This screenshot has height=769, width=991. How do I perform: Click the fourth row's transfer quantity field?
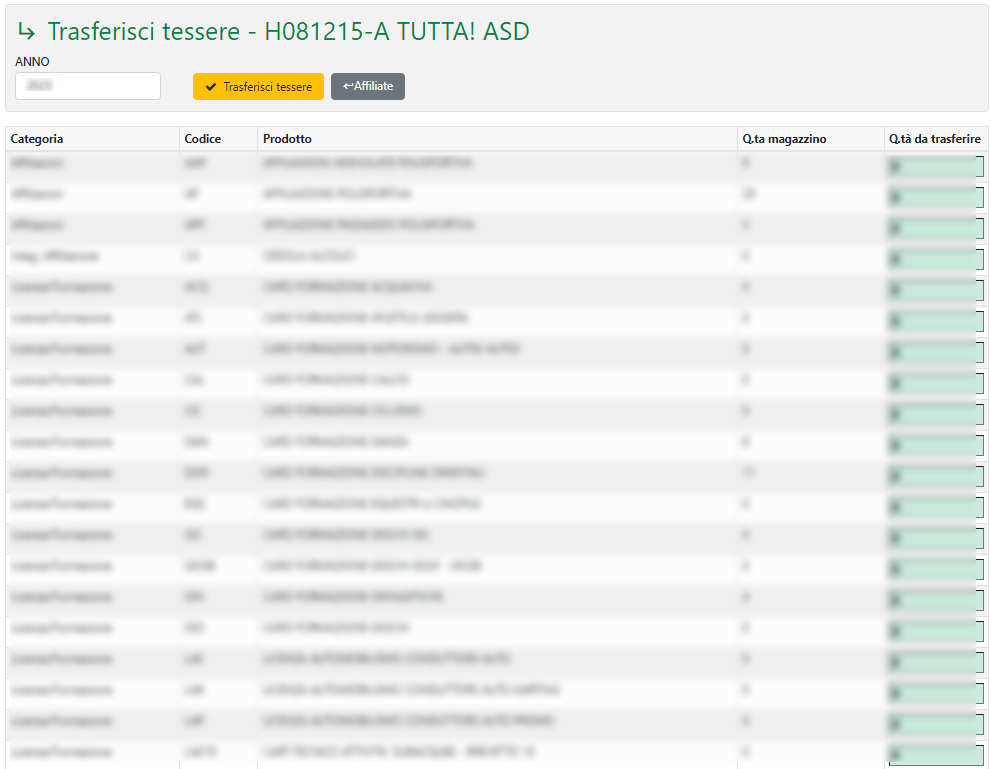point(935,259)
